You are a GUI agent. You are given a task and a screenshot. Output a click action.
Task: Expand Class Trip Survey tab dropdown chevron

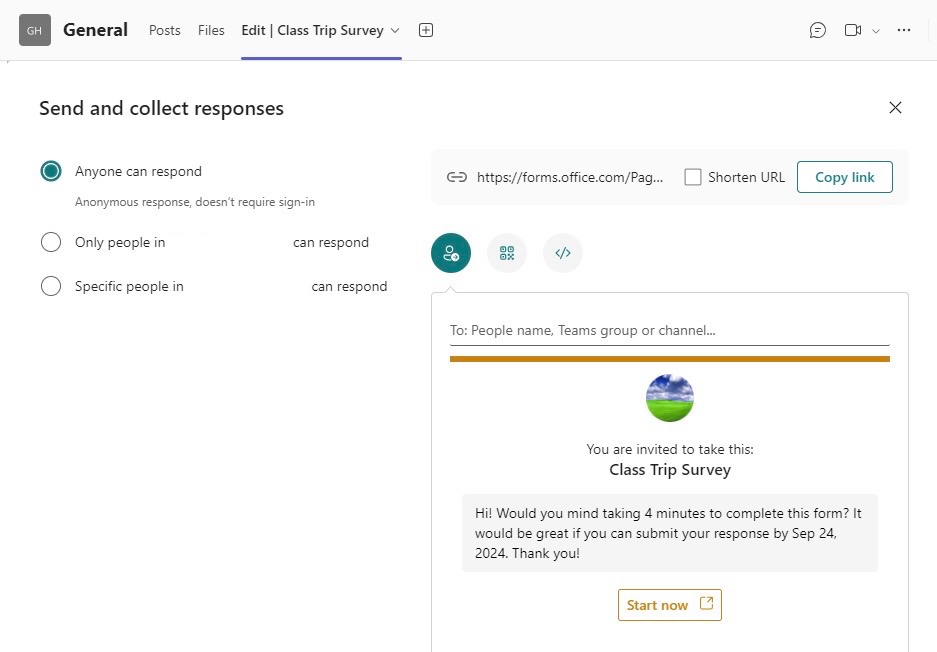click(x=395, y=30)
